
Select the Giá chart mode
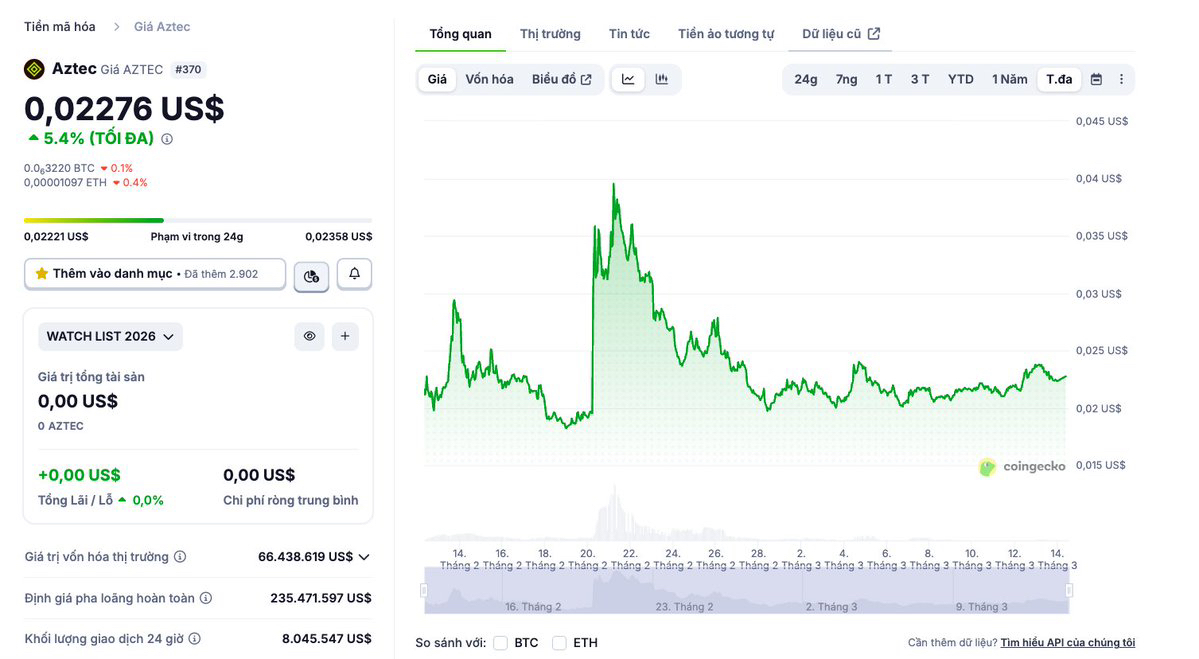tap(437, 80)
